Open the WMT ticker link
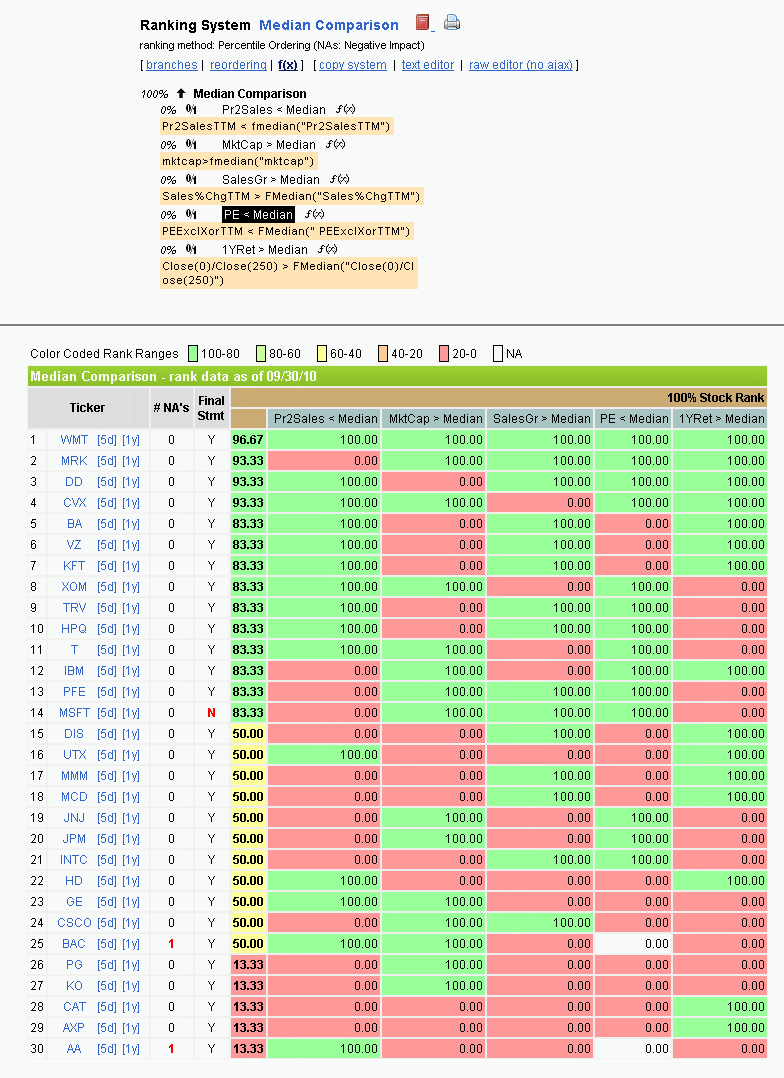Image resolution: width=784 pixels, height=1078 pixels. (x=73, y=440)
